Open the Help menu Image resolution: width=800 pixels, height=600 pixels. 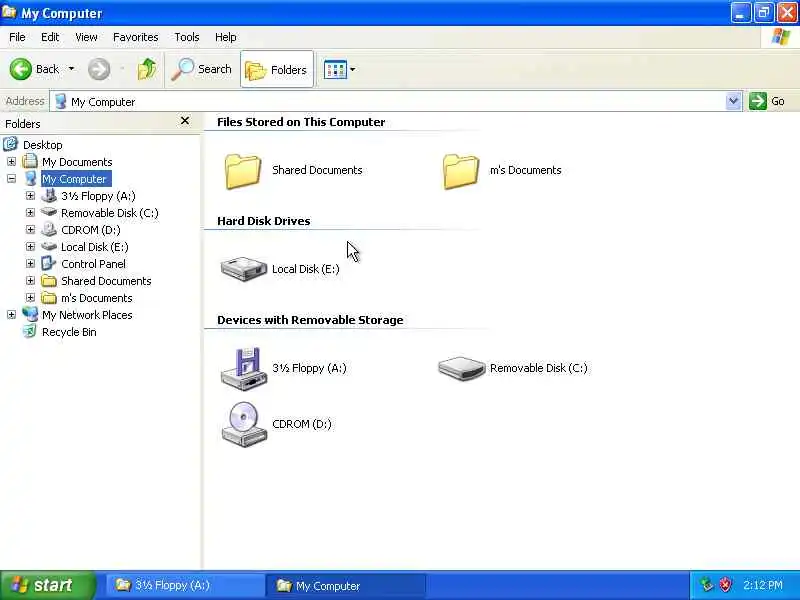(x=226, y=37)
